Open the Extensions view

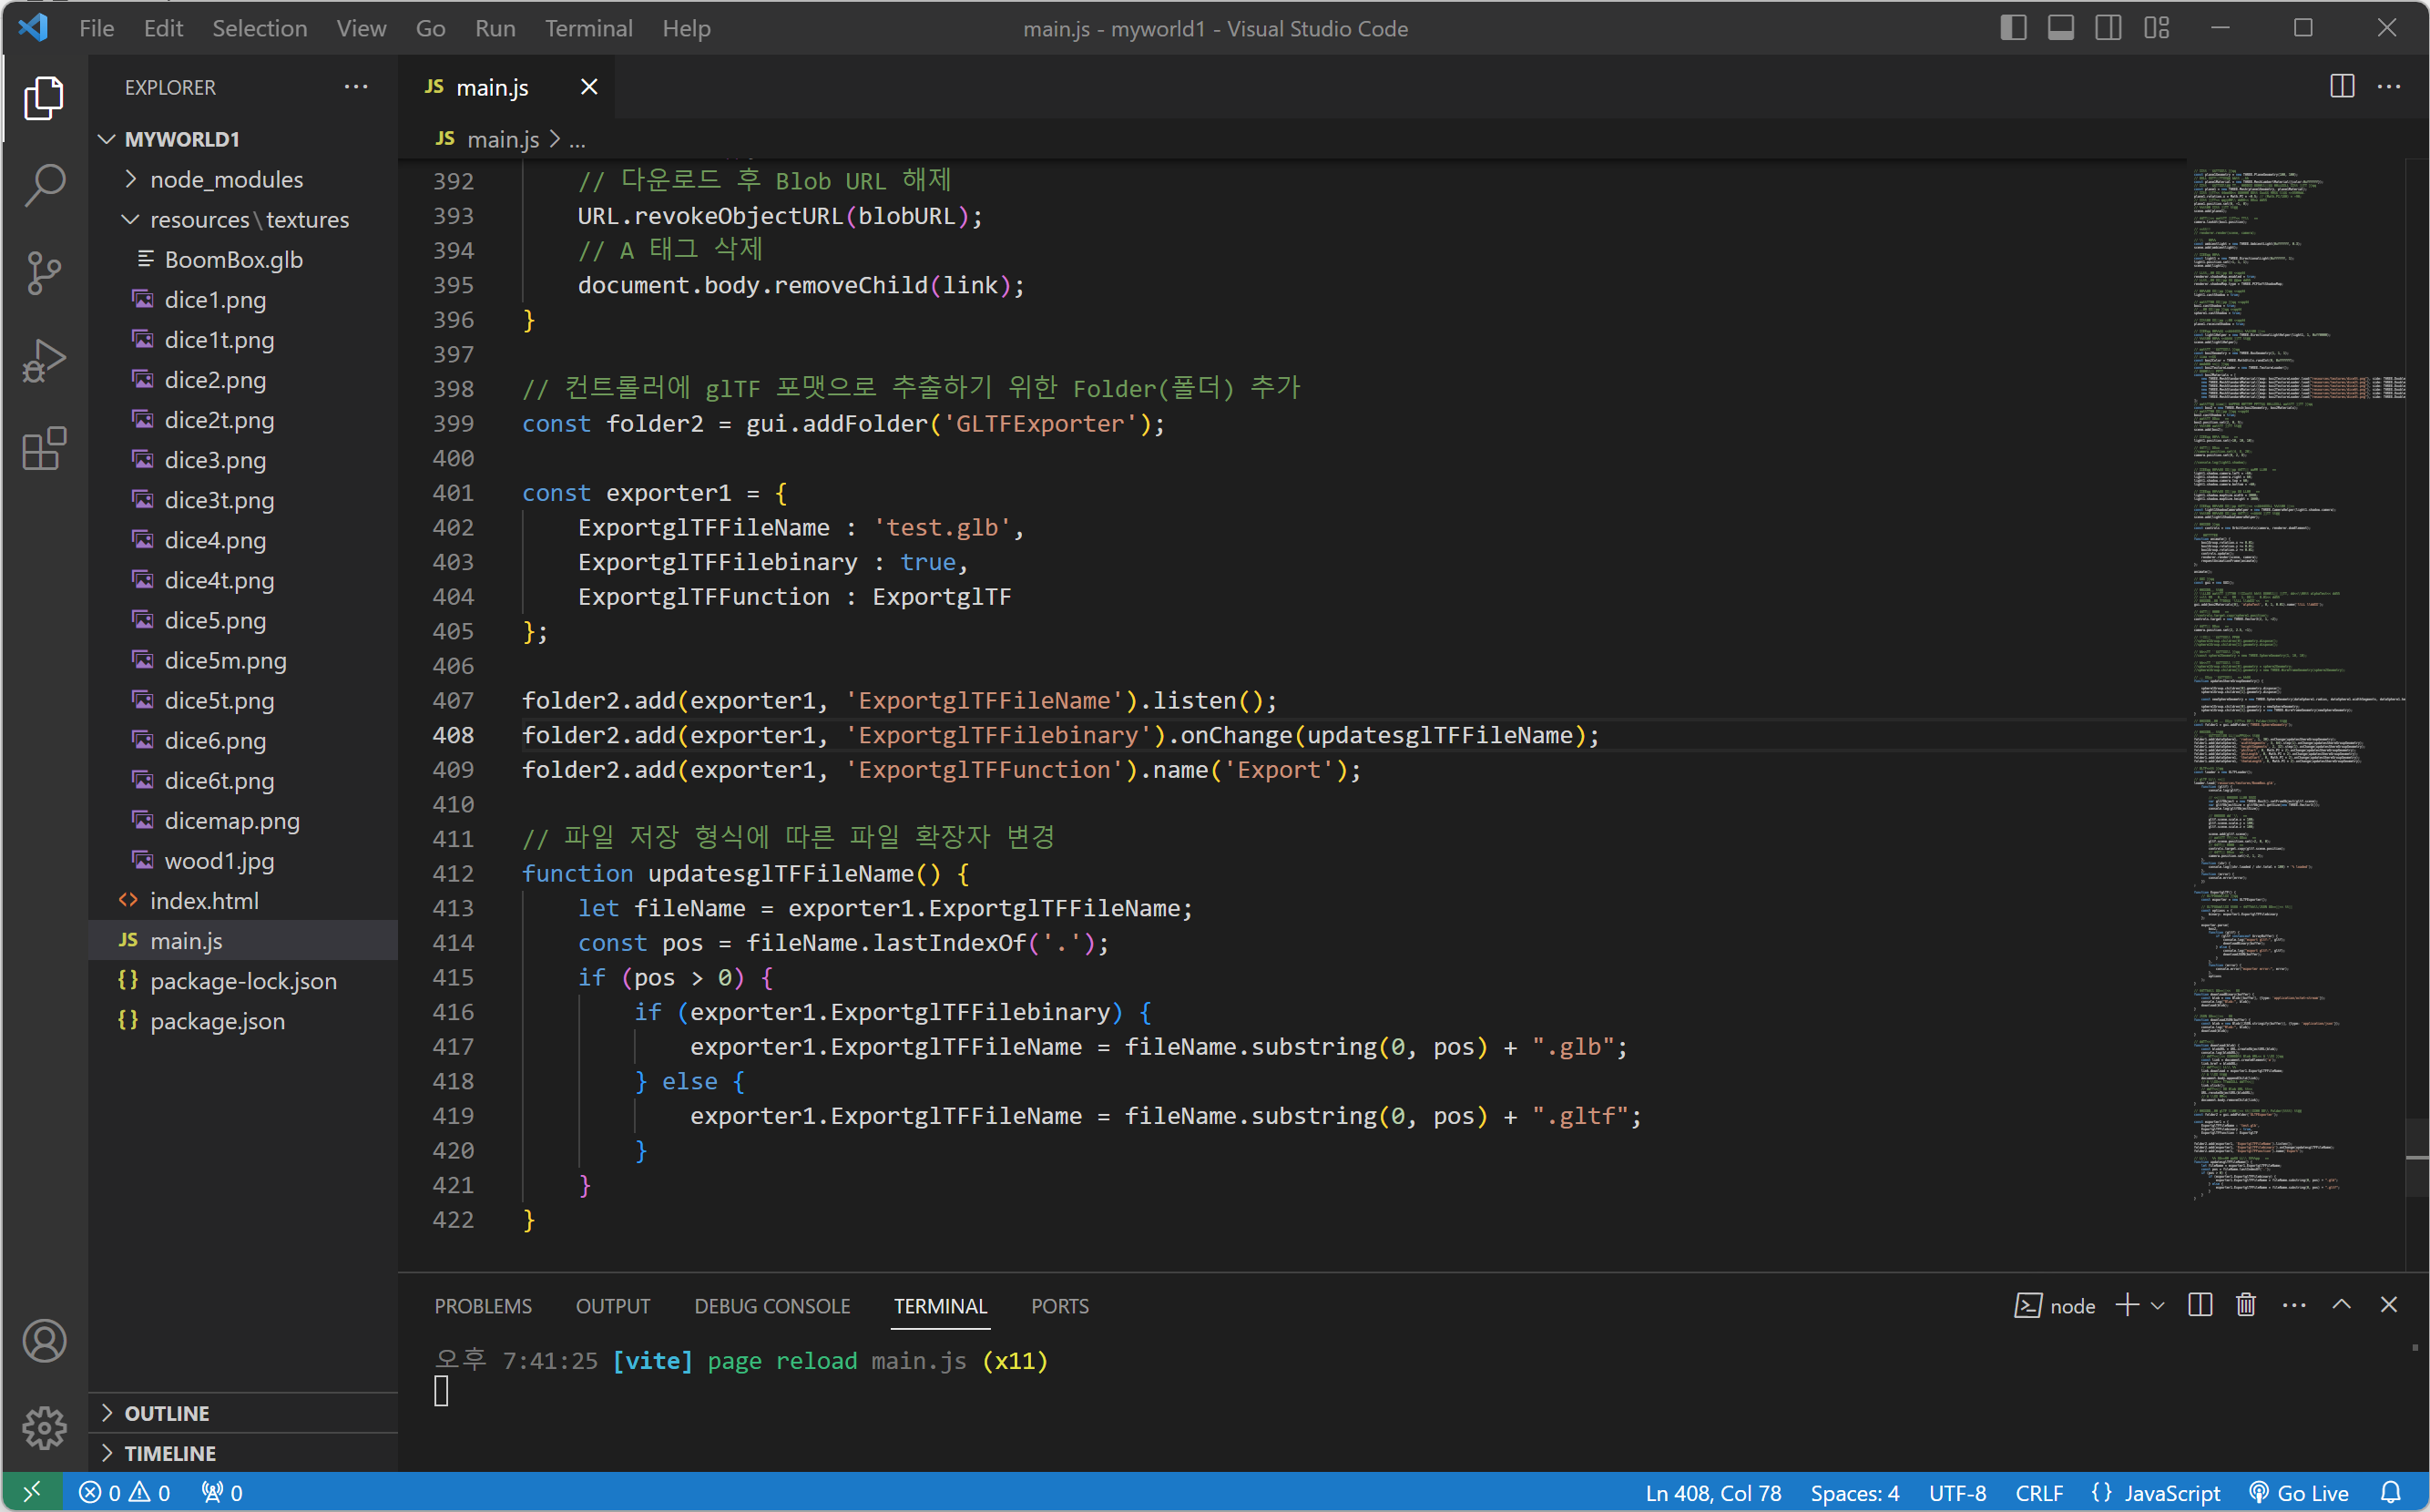(44, 449)
